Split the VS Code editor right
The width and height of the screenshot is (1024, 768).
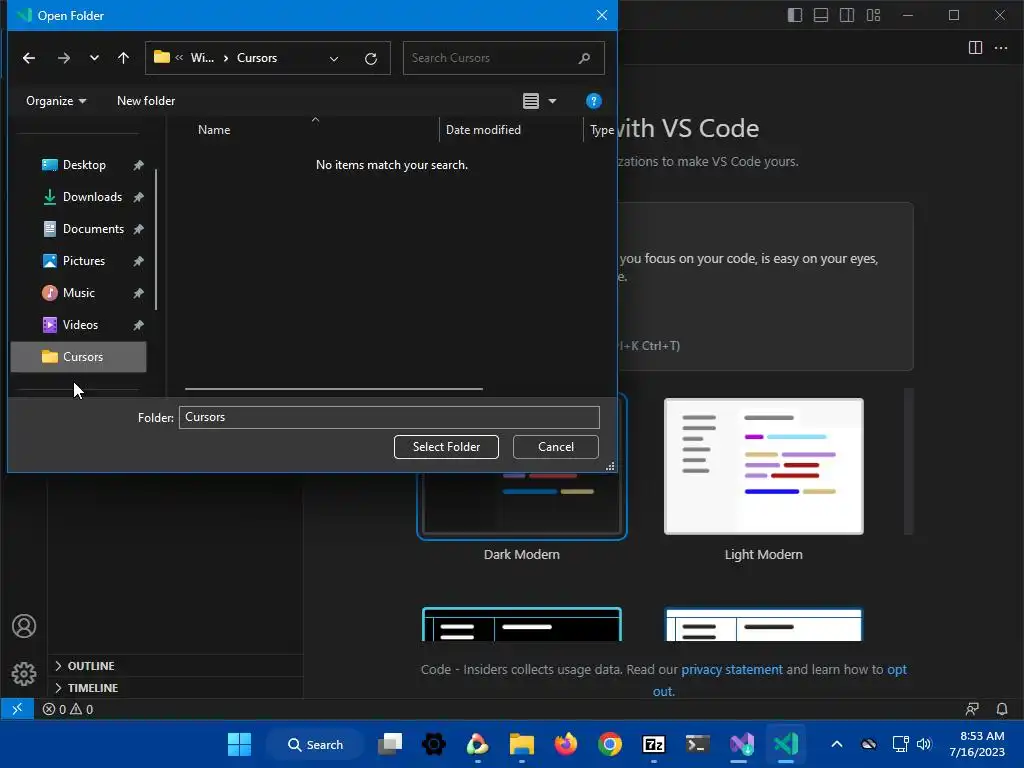click(x=975, y=48)
